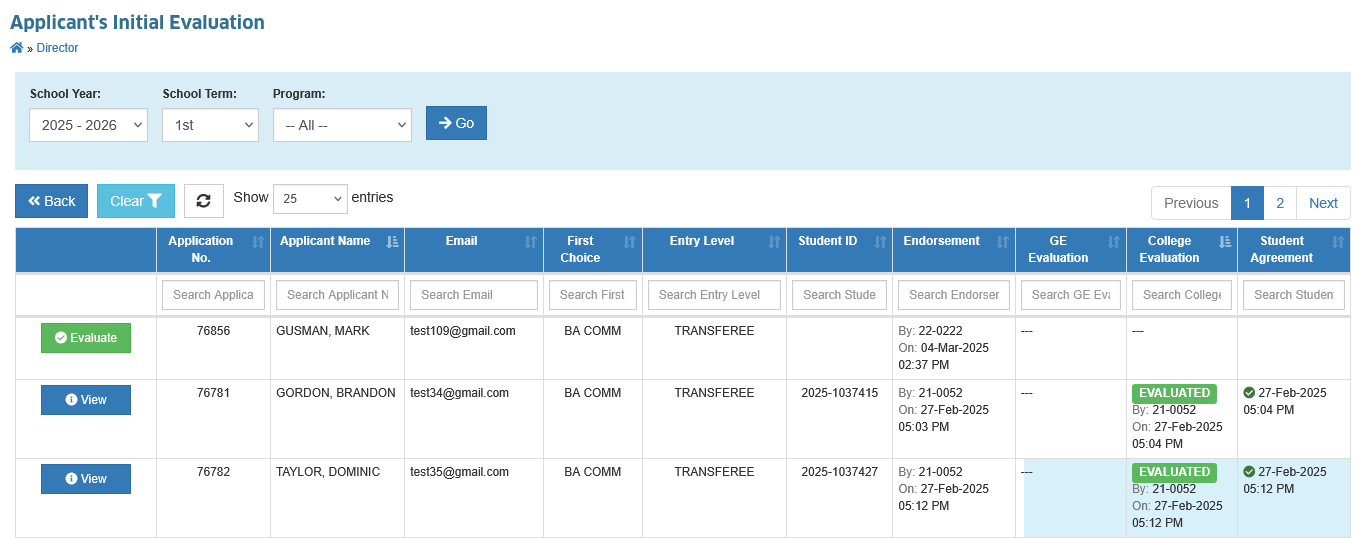Viewport: 1366px width, 538px height.
Task: Select application number 76781
Action: pyautogui.click(x=213, y=393)
